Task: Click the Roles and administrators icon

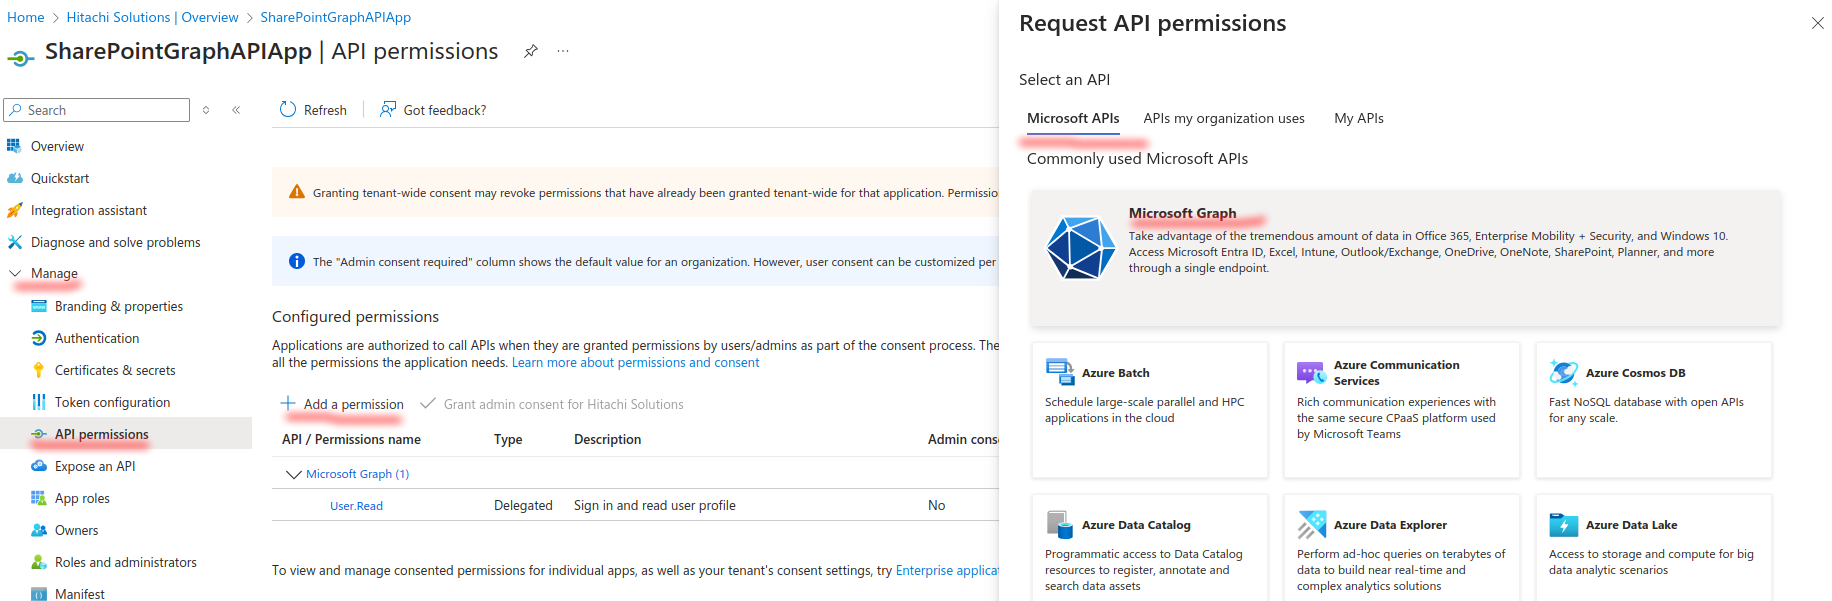Action: [x=39, y=562]
